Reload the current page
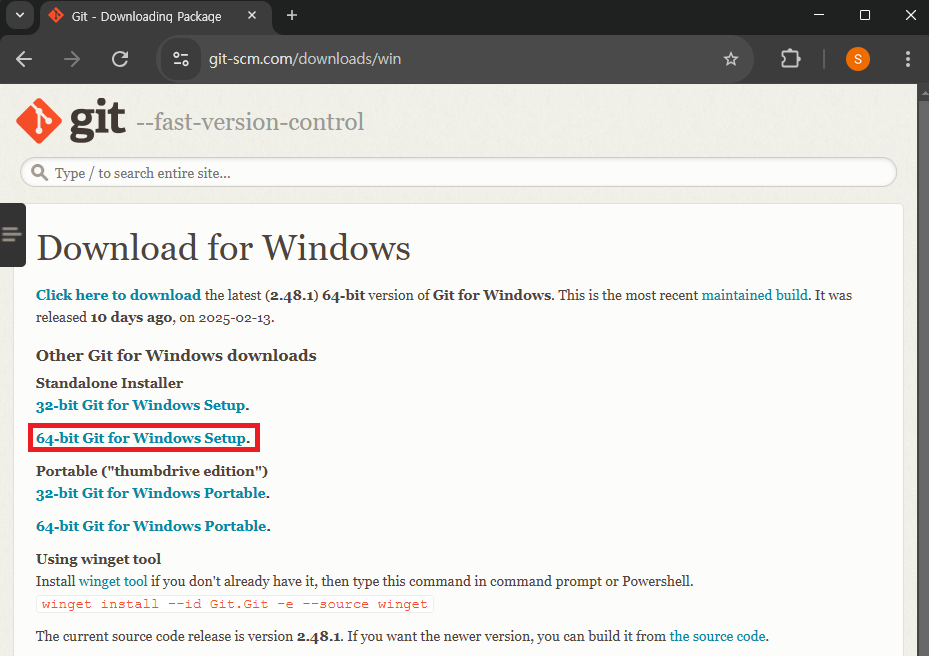This screenshot has height=656, width=929. pyautogui.click(x=120, y=59)
